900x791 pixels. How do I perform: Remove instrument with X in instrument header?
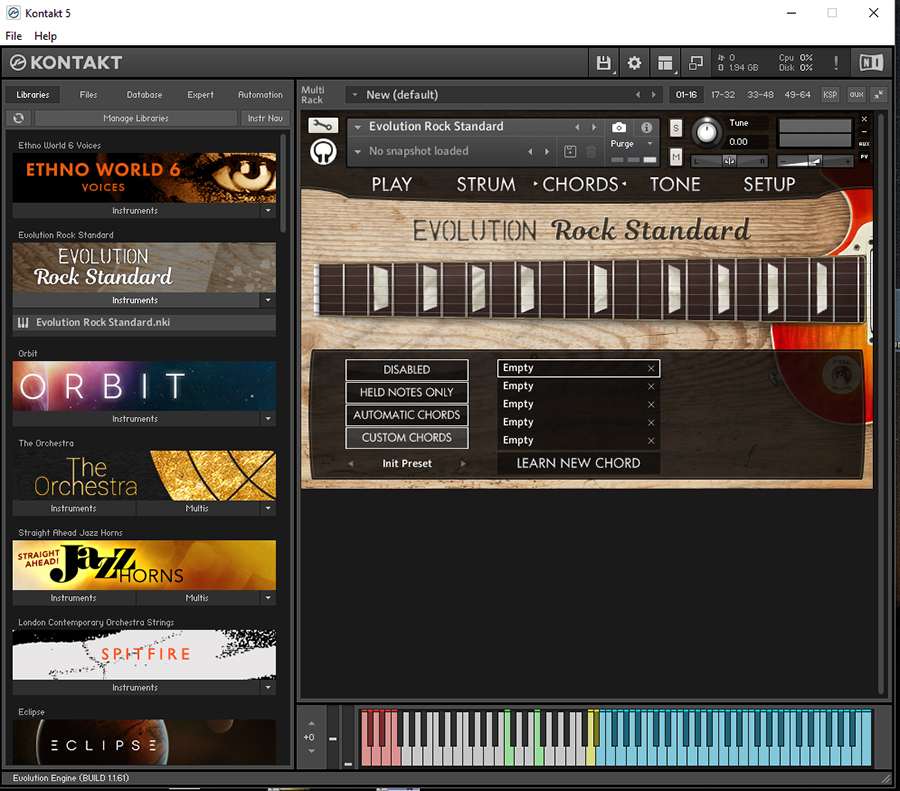point(864,119)
